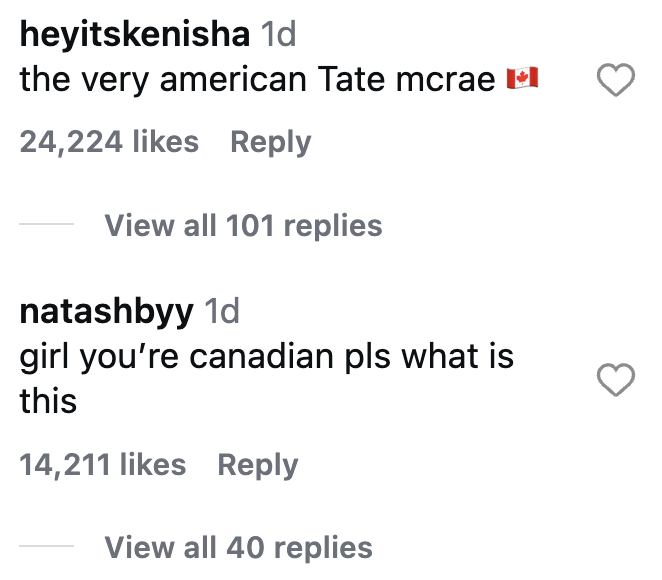This screenshot has width=662, height=580.
Task: Click the line before View all 101 replies
Action: tap(46, 225)
